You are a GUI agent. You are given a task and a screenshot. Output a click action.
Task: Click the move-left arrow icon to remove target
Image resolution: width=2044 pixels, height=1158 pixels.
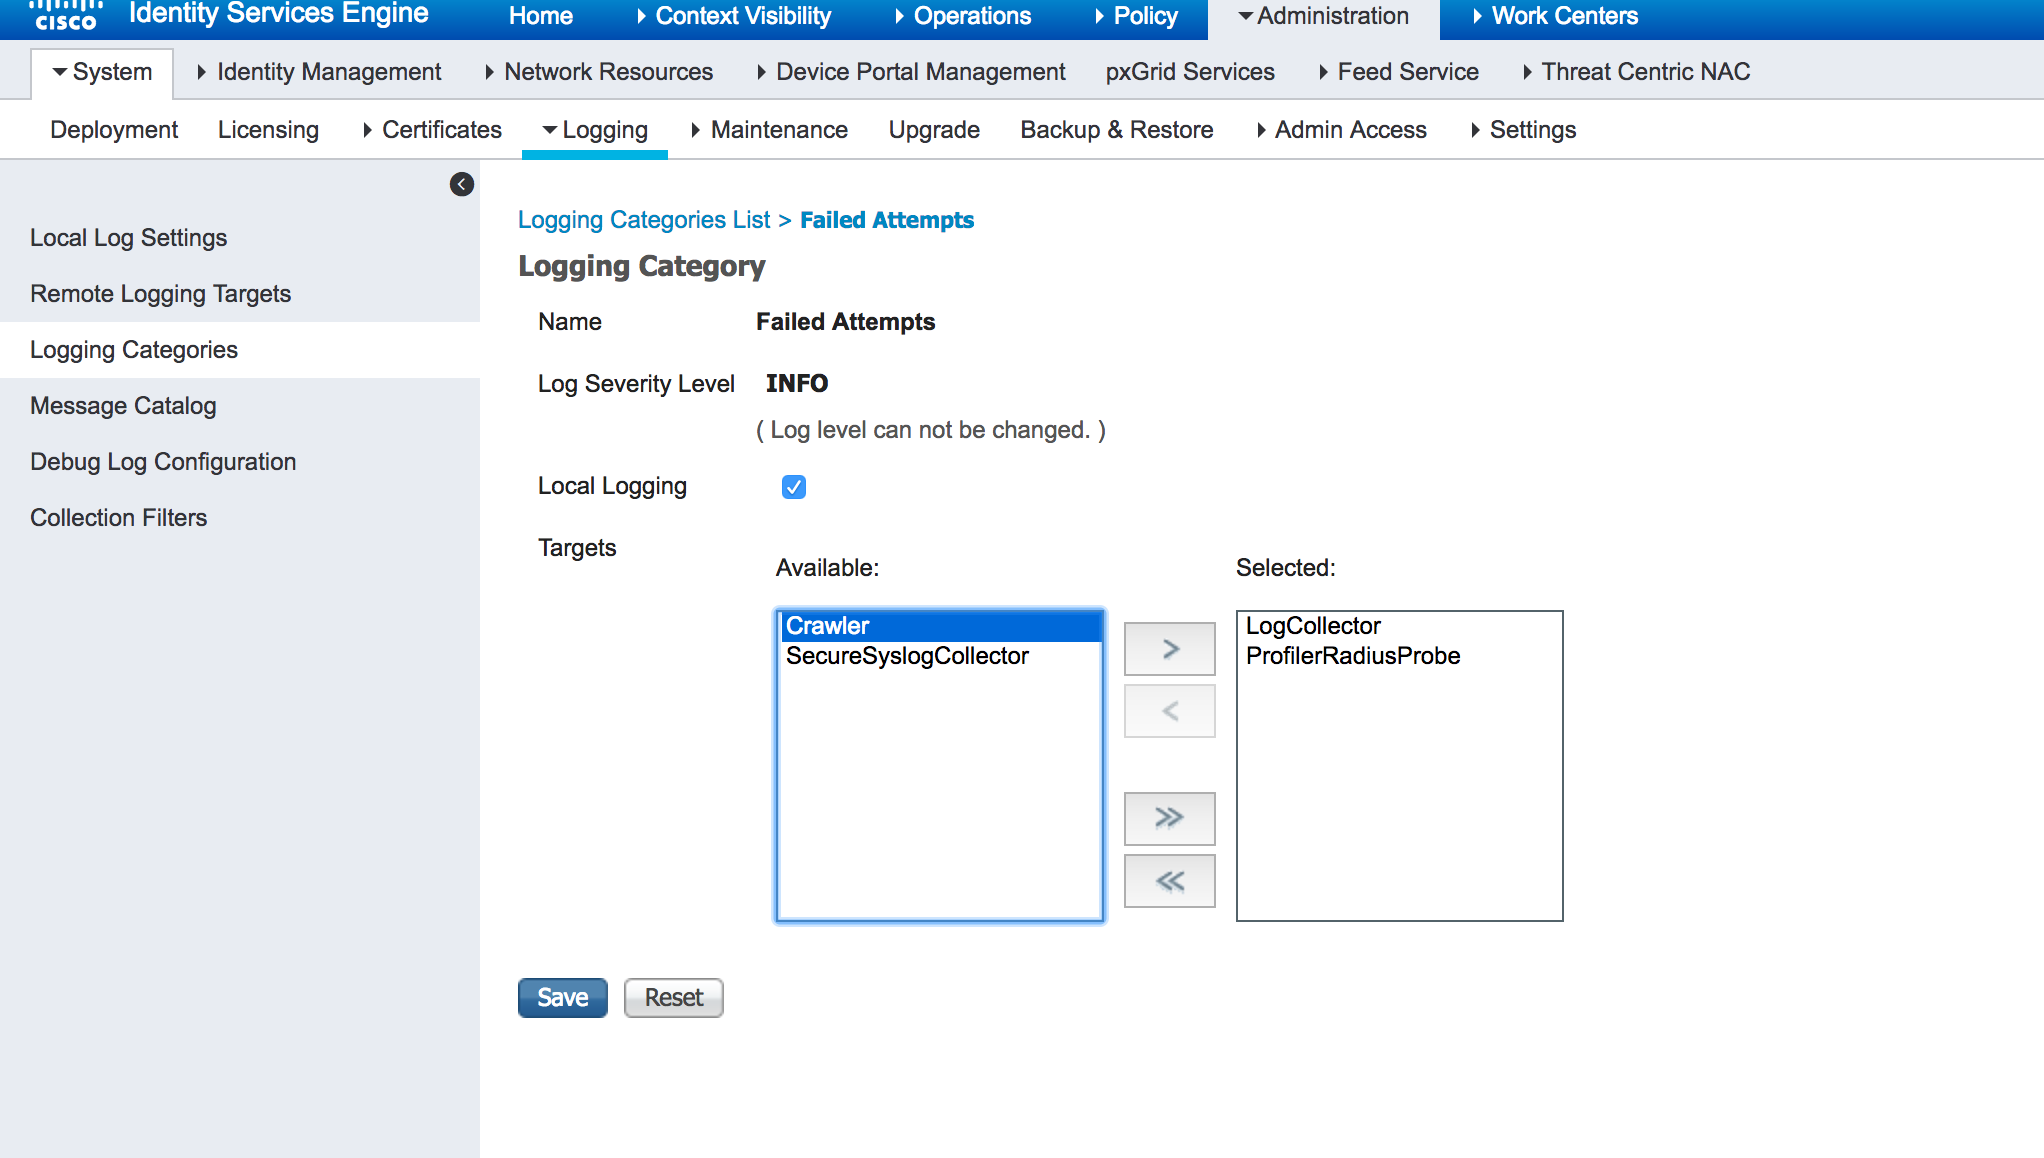1168,709
